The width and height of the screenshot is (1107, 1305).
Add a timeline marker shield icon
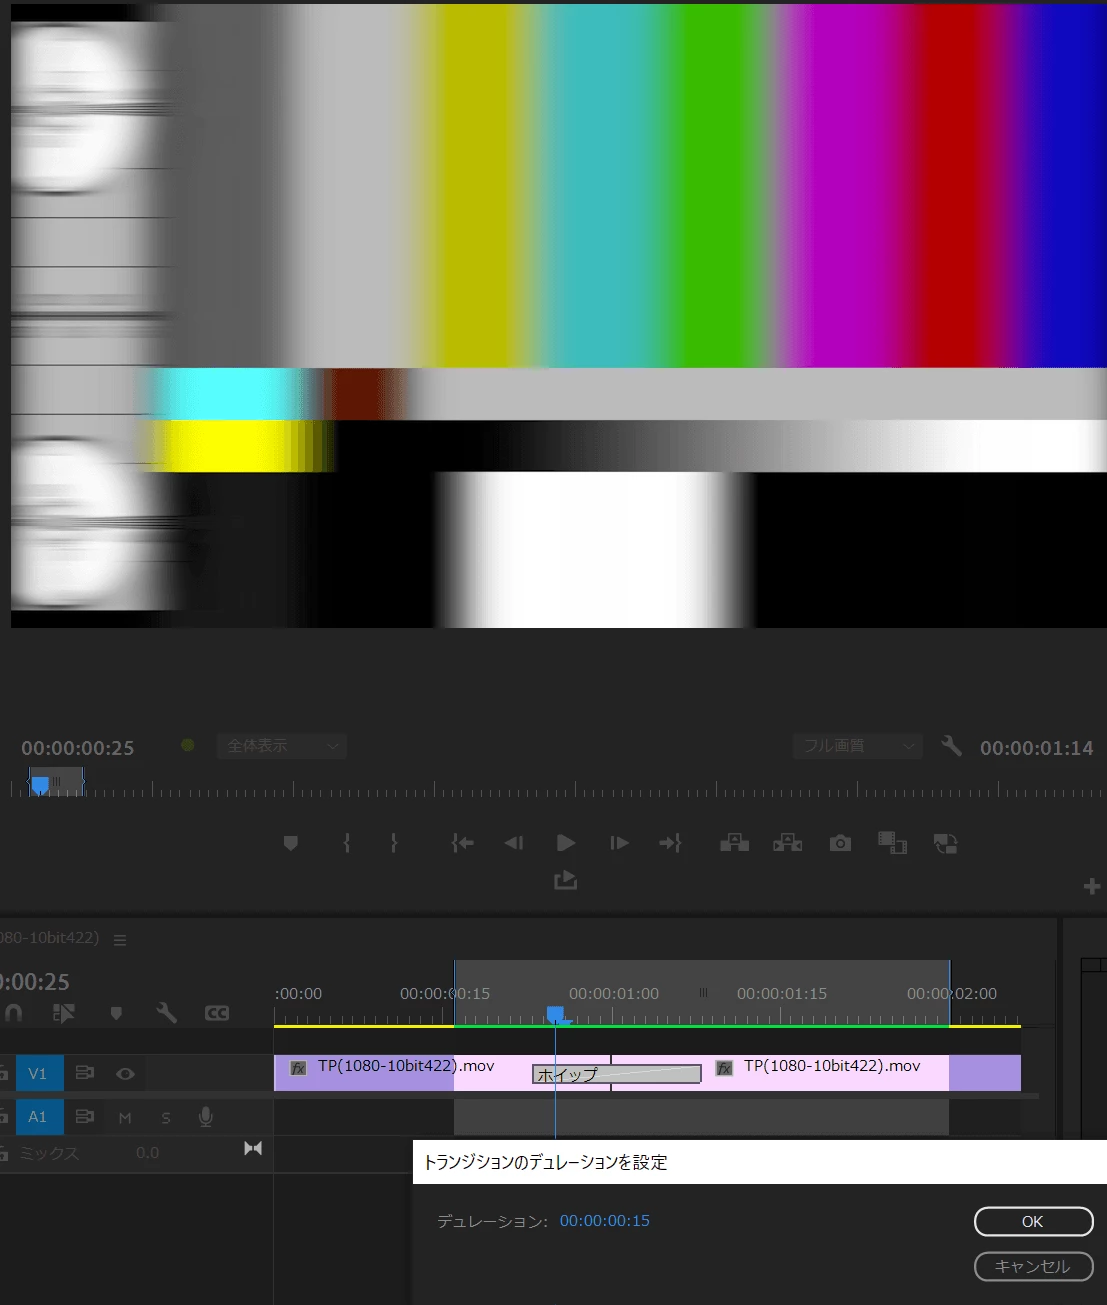pos(116,1013)
